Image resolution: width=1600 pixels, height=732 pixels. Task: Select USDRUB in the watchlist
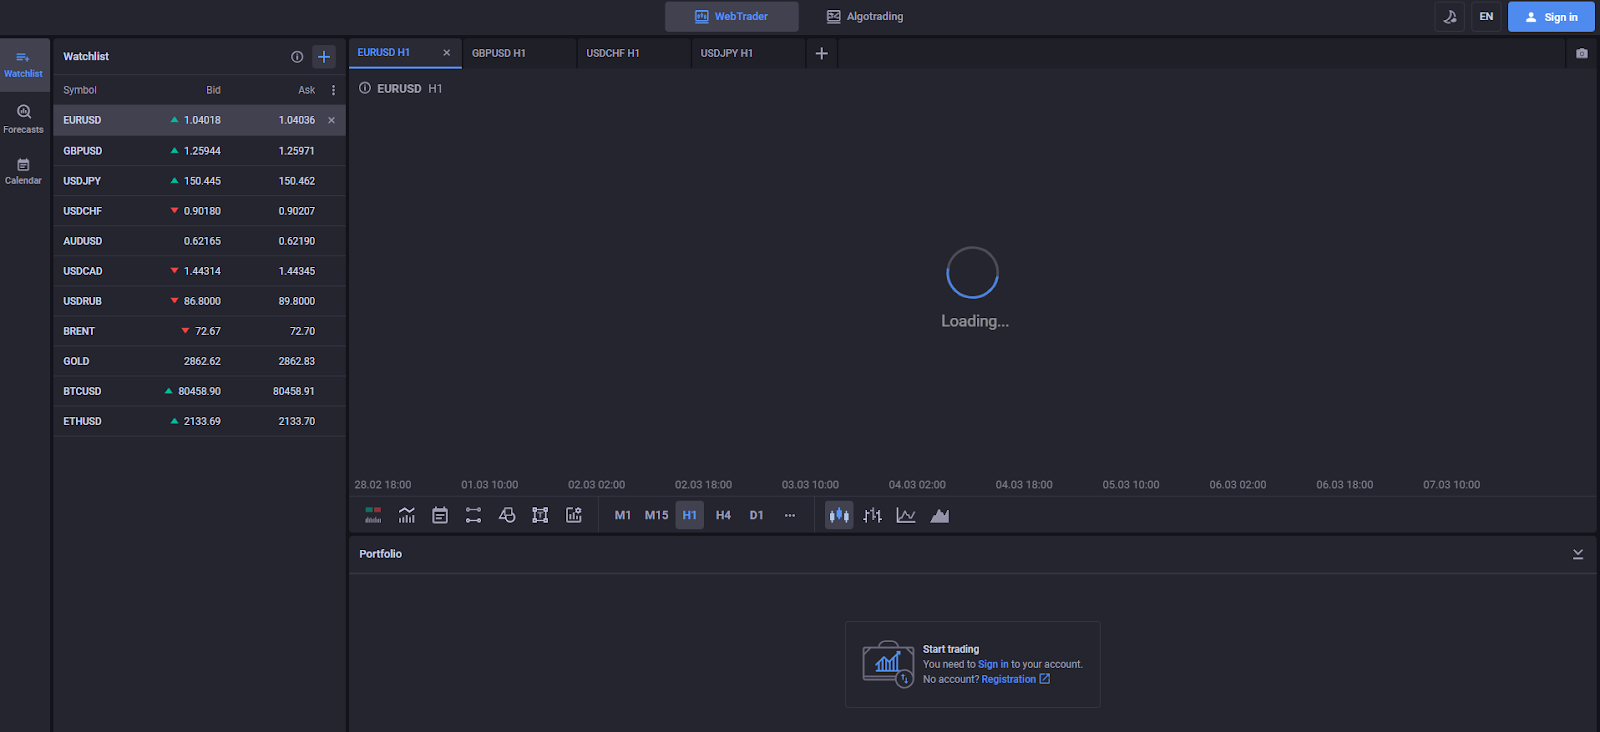coord(199,301)
